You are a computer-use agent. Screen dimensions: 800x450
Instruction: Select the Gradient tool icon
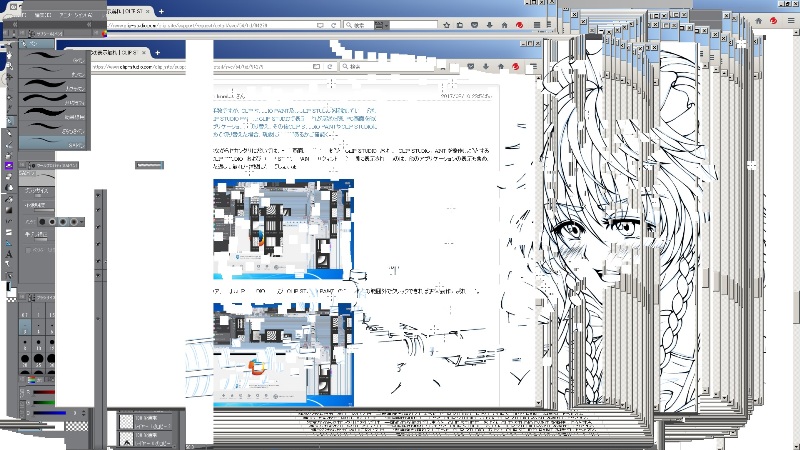pos(9,210)
